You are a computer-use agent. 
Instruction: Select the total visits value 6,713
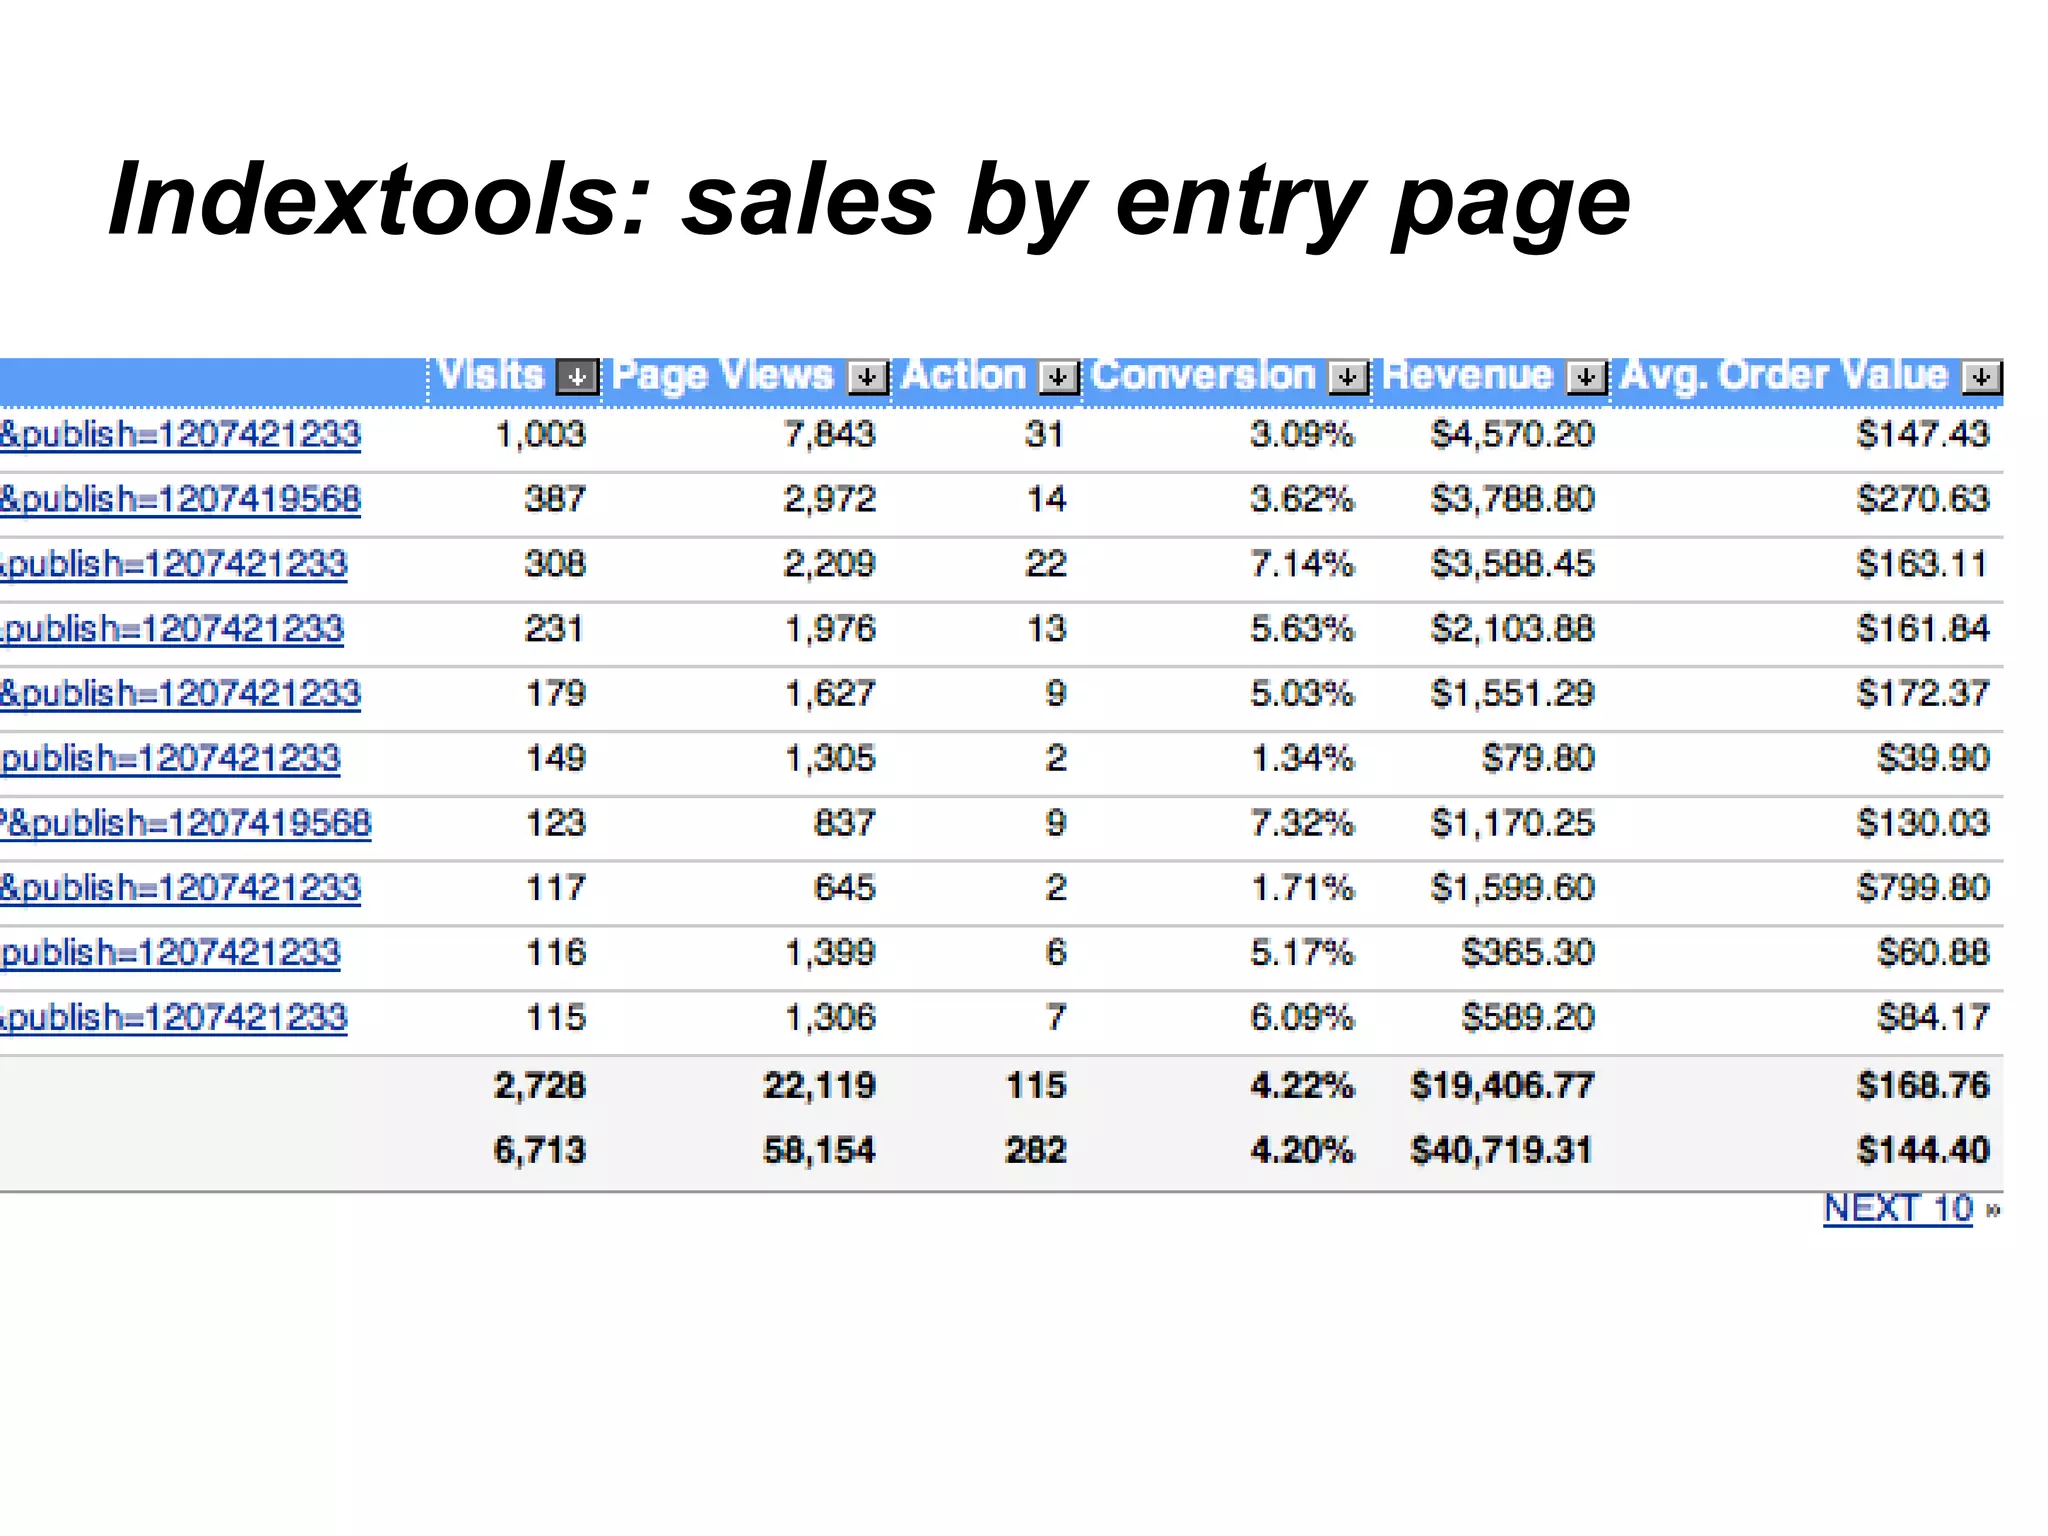point(540,1151)
